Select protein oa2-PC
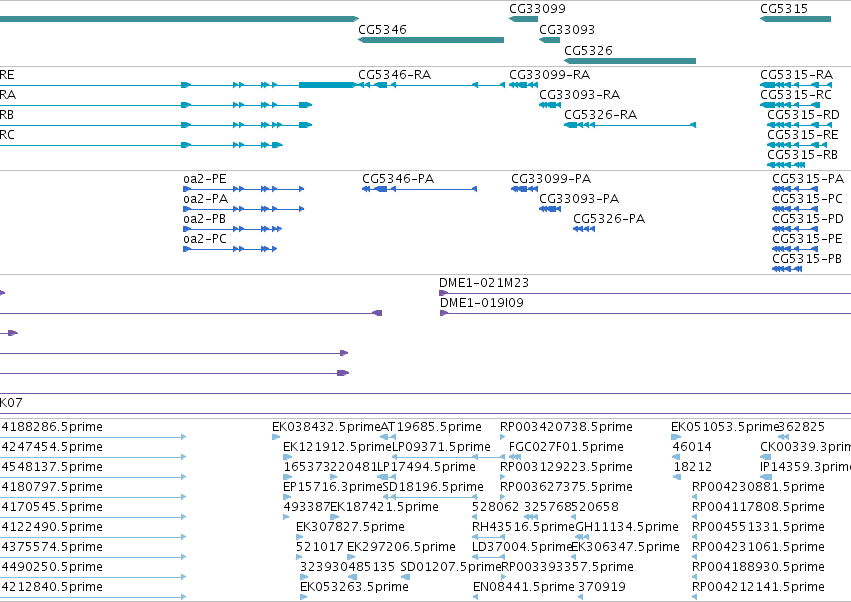 230,249
